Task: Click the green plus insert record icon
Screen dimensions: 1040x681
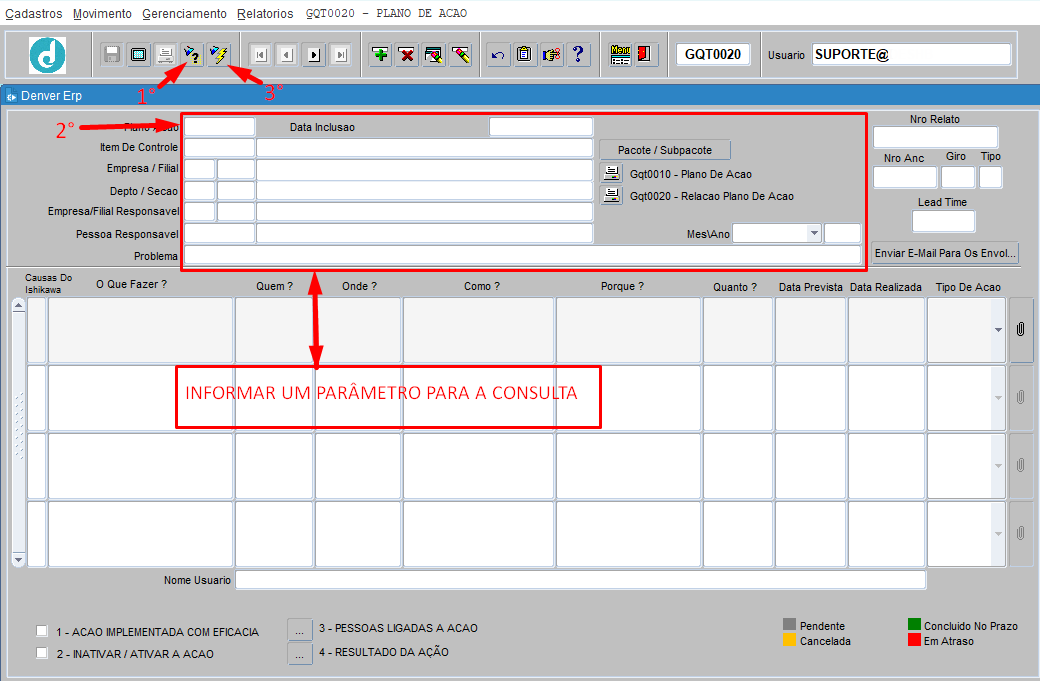Action: tap(380, 54)
